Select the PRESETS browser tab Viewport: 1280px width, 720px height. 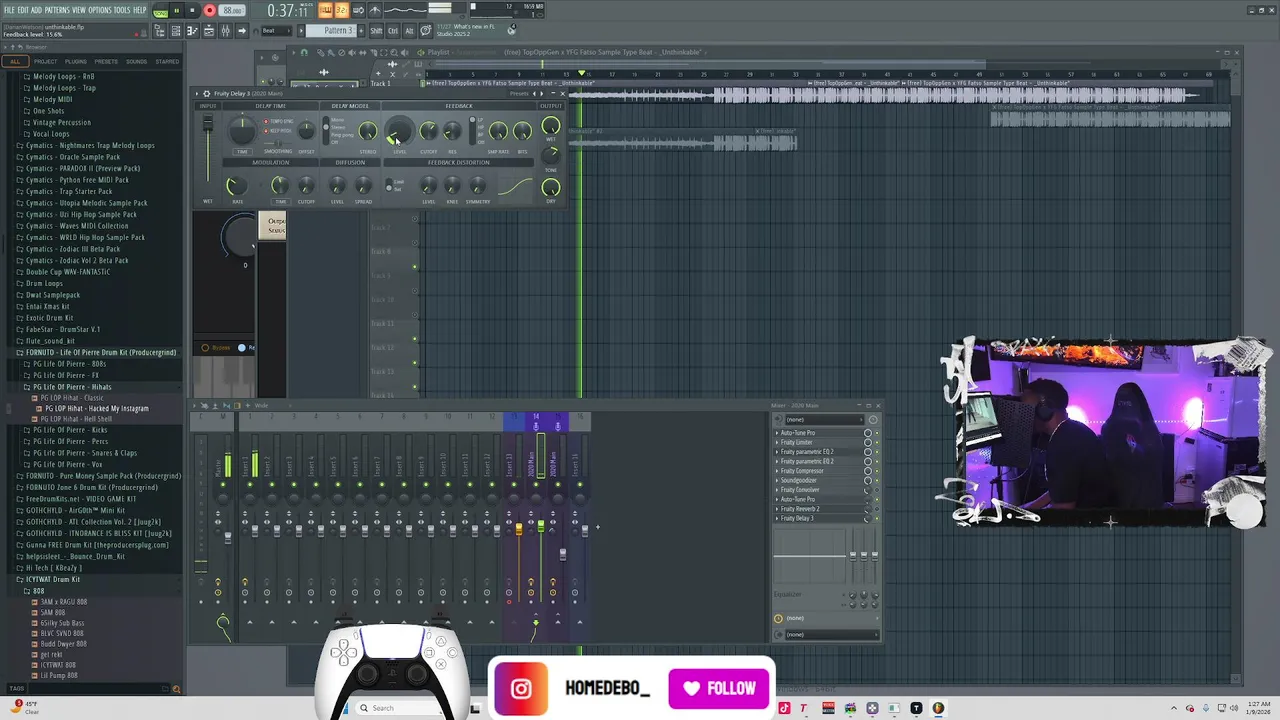point(106,61)
